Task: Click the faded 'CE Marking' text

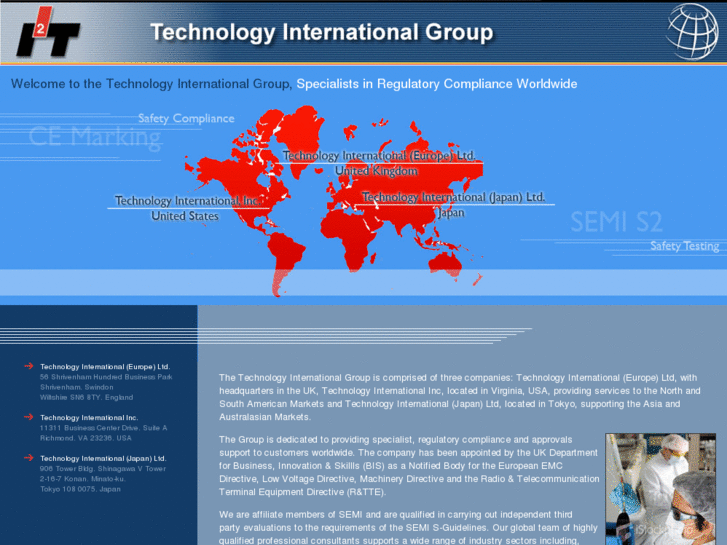Action: pos(95,137)
